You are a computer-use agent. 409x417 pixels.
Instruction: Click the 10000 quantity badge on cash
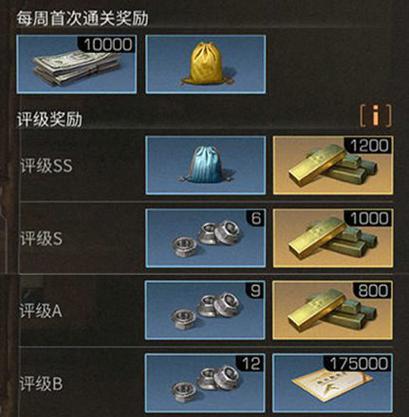pos(107,44)
